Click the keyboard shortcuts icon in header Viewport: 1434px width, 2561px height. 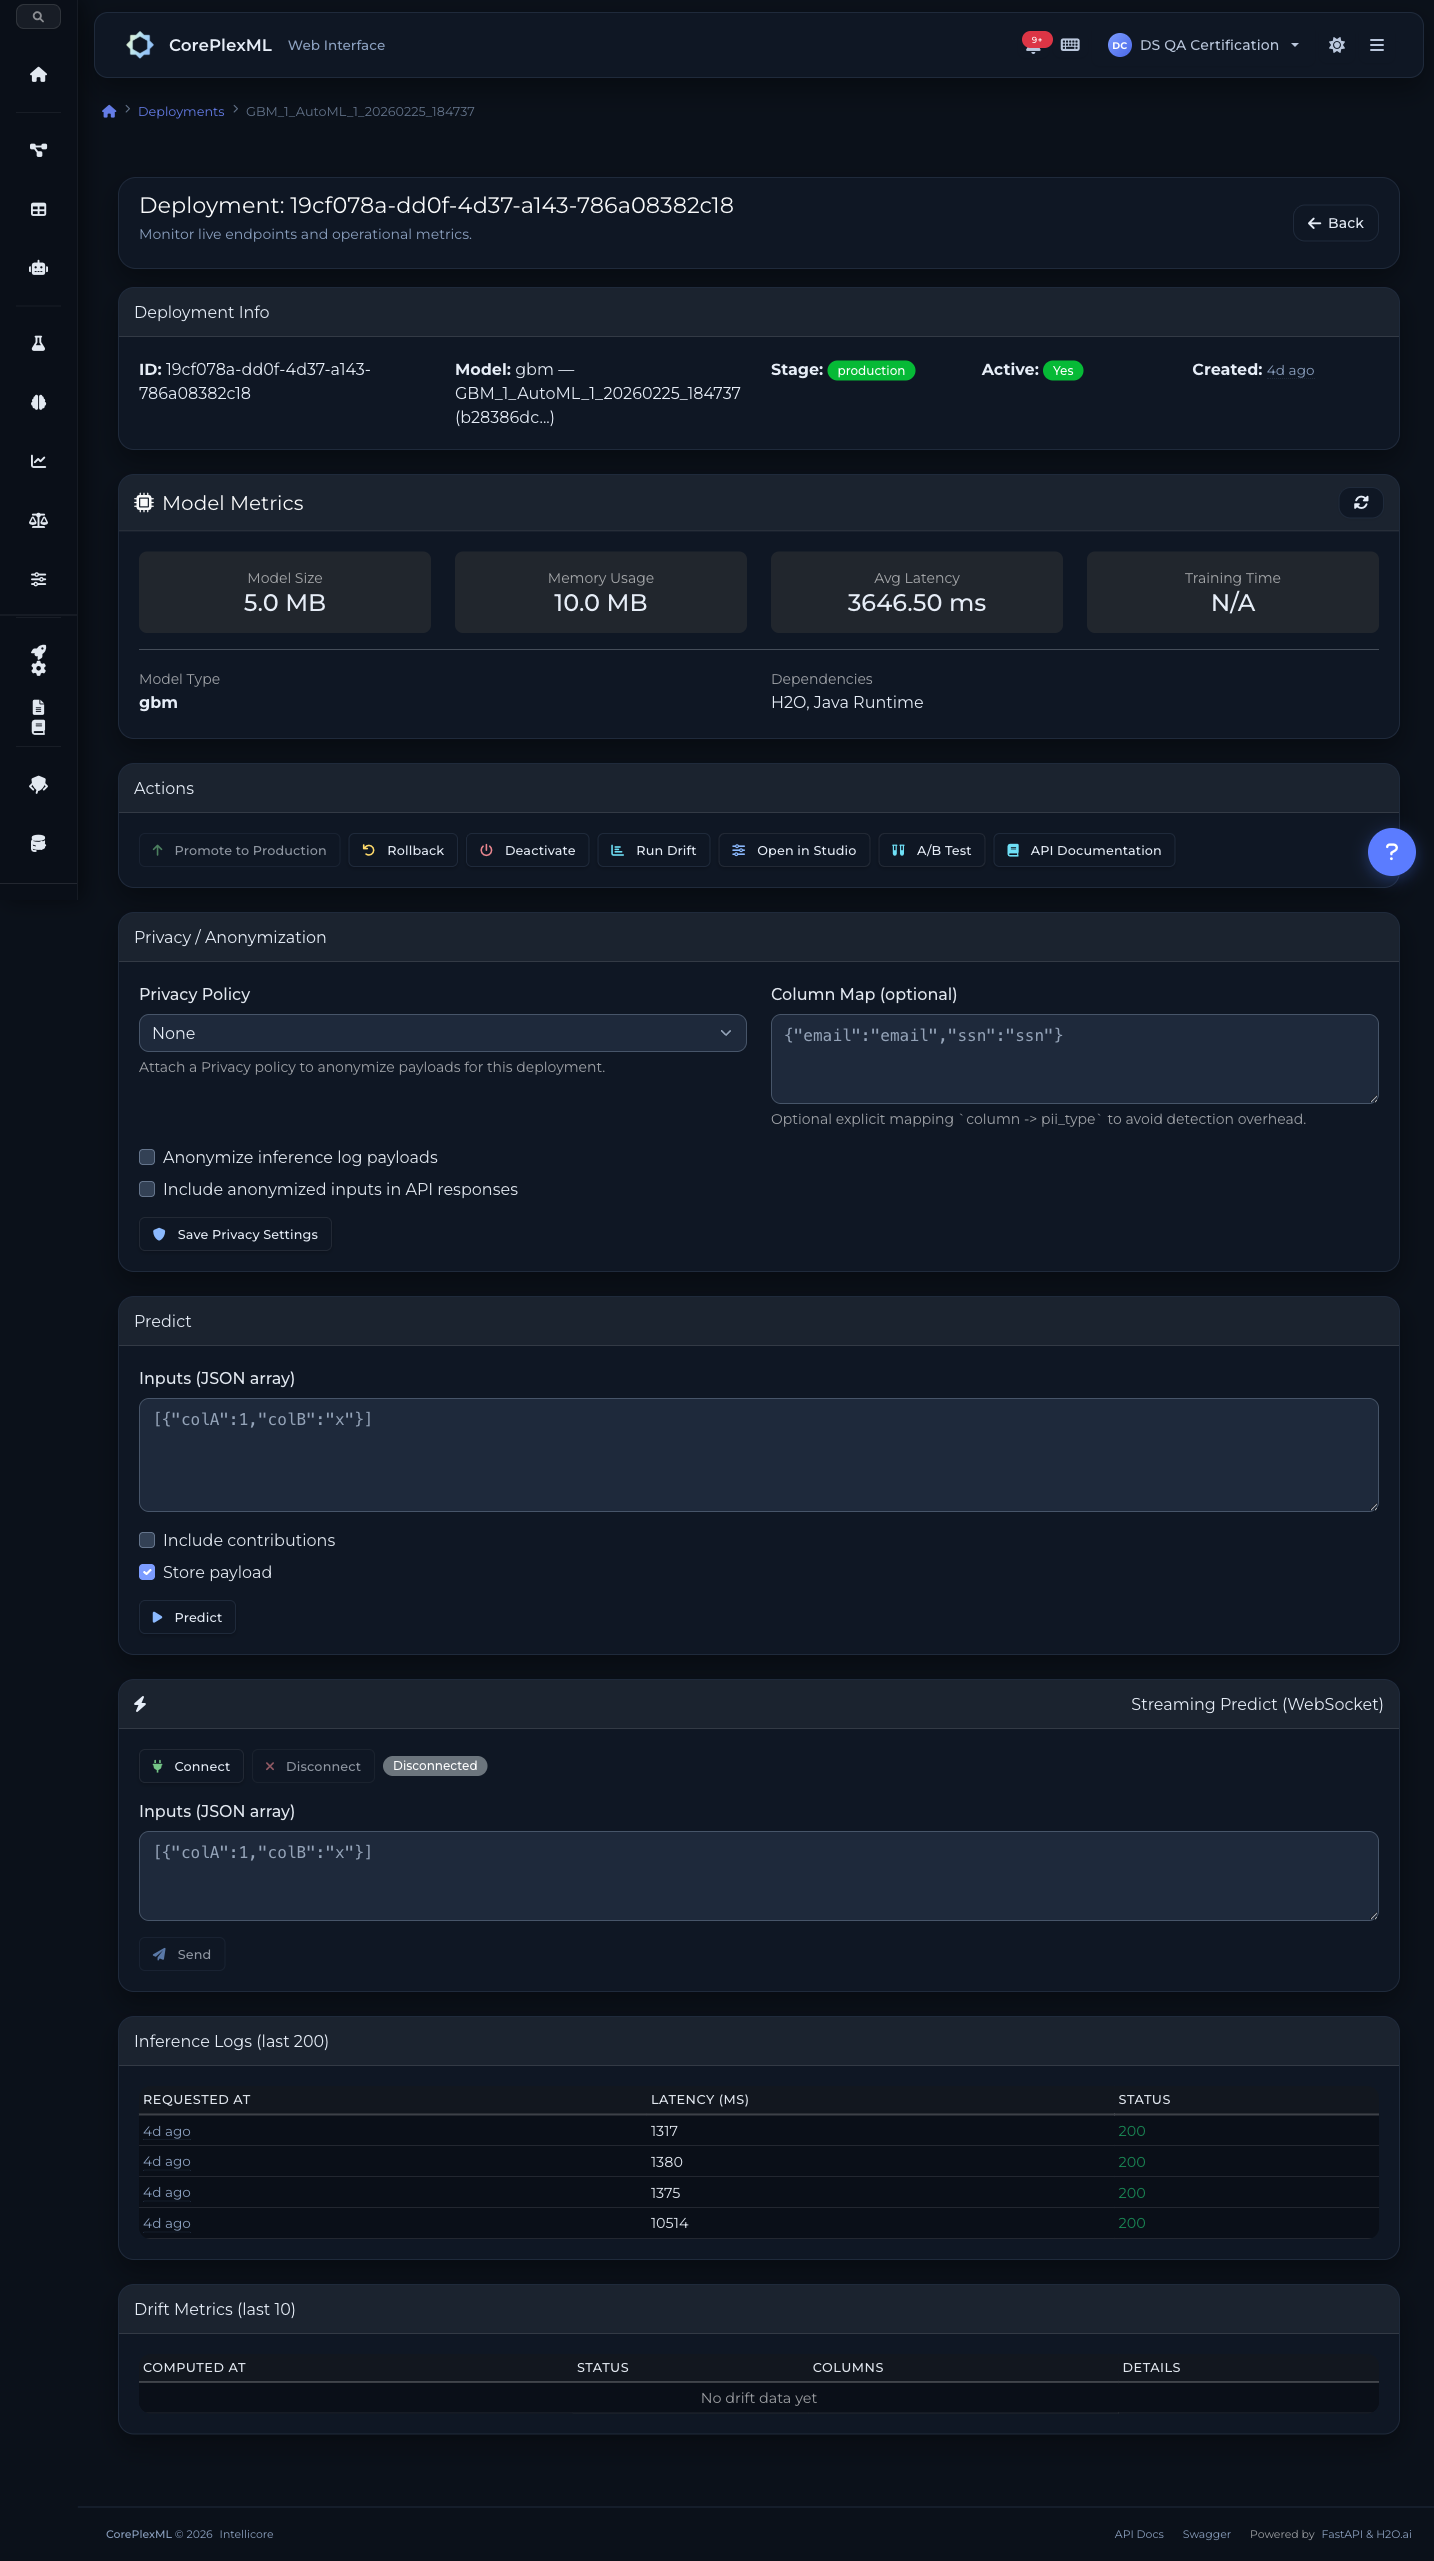(1070, 45)
